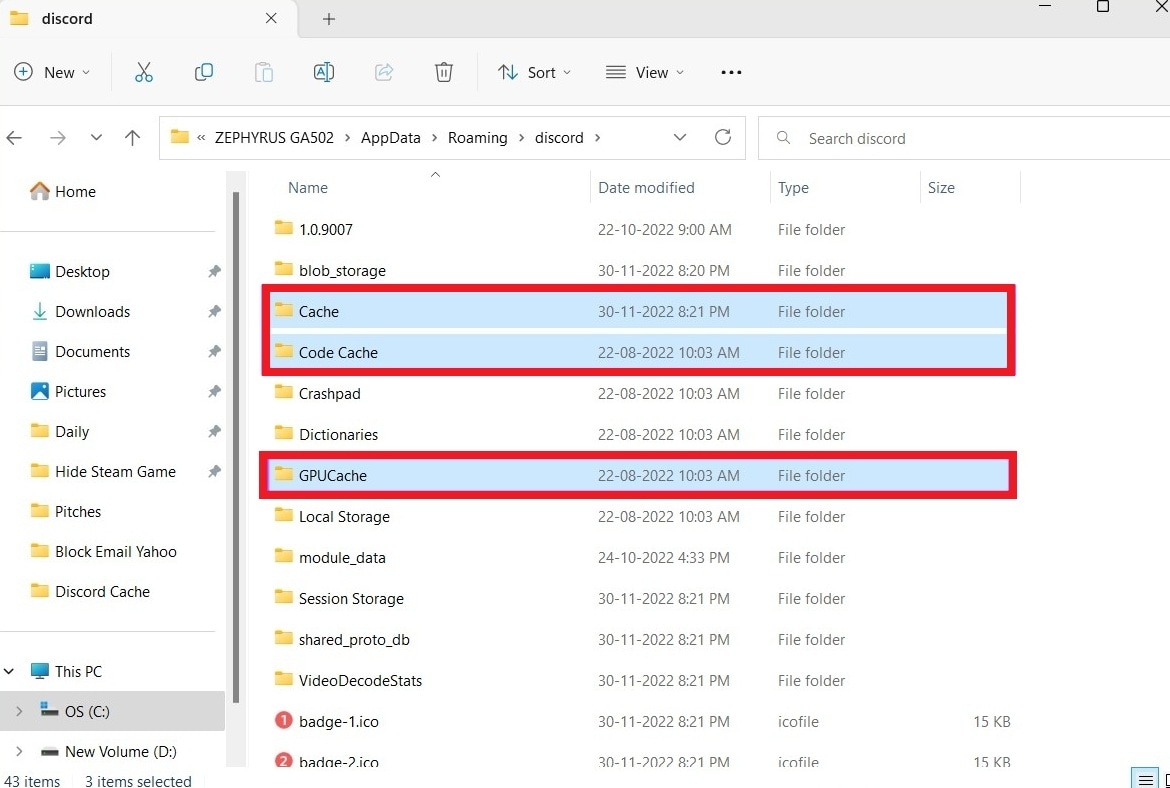This screenshot has height=788, width=1170.
Task: Paste clipboard contents using the Paste icon
Action: click(x=263, y=71)
